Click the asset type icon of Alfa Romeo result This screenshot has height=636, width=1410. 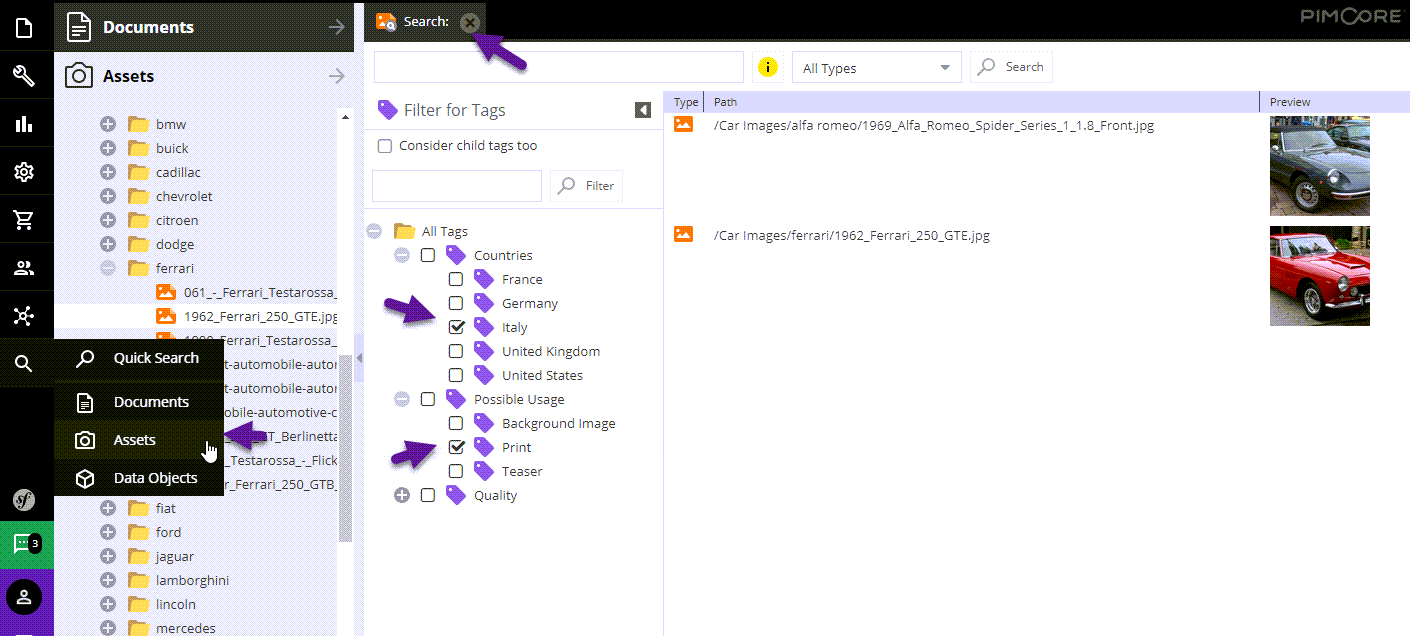pyautogui.click(x=684, y=124)
